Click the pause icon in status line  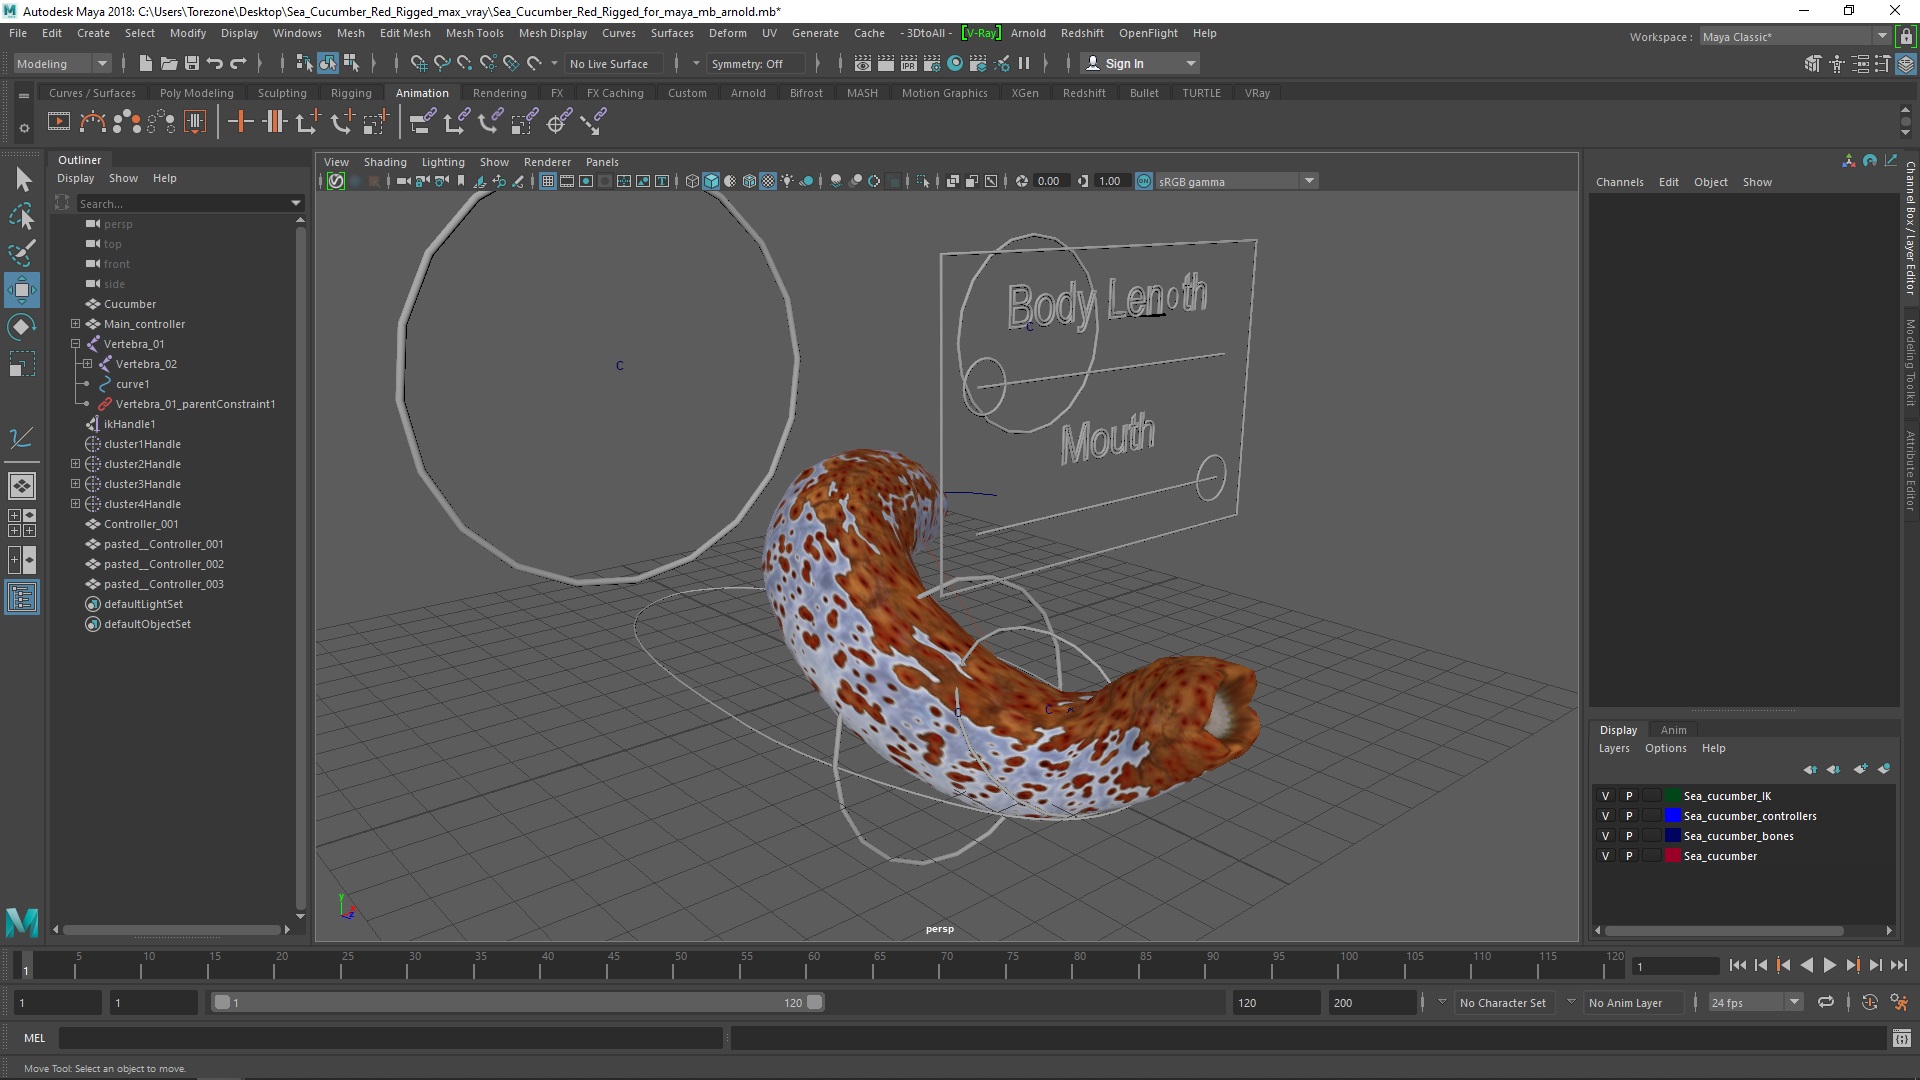[x=1024, y=63]
